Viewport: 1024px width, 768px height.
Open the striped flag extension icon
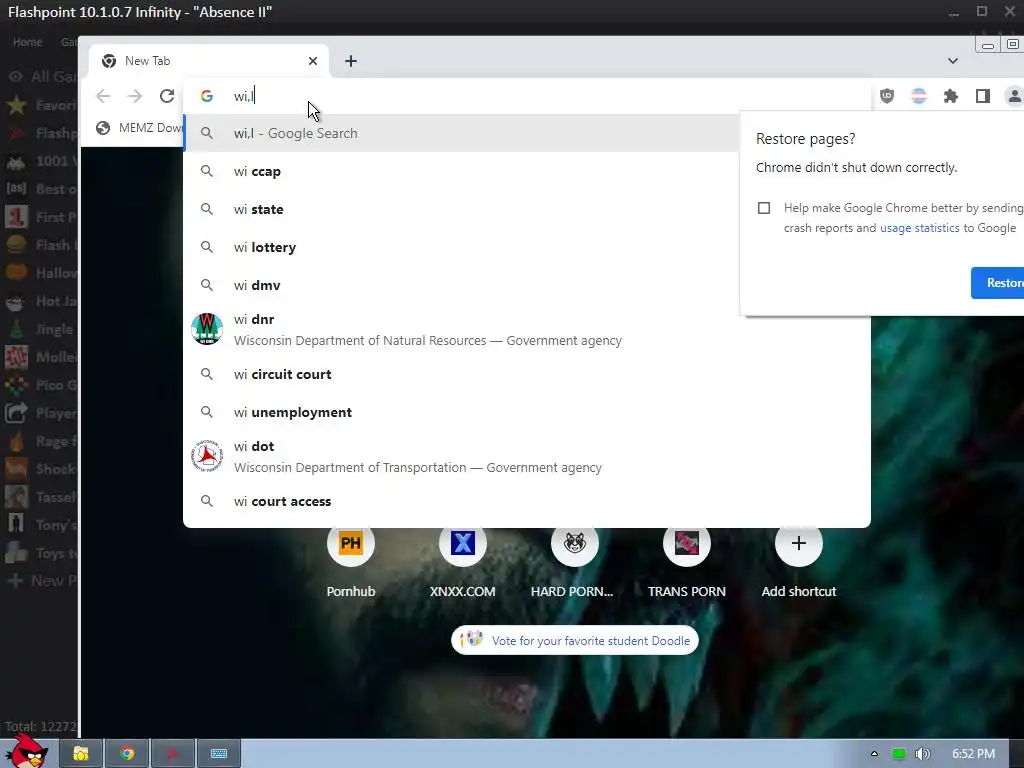click(x=919, y=96)
